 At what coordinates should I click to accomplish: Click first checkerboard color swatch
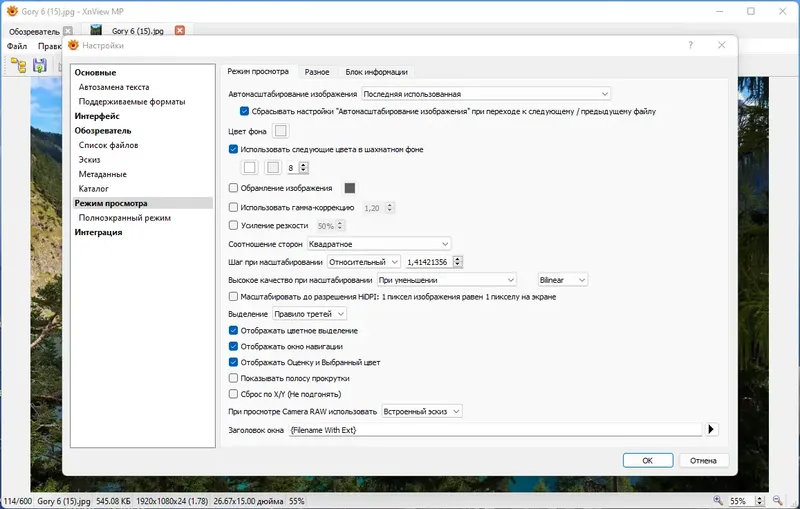click(249, 167)
